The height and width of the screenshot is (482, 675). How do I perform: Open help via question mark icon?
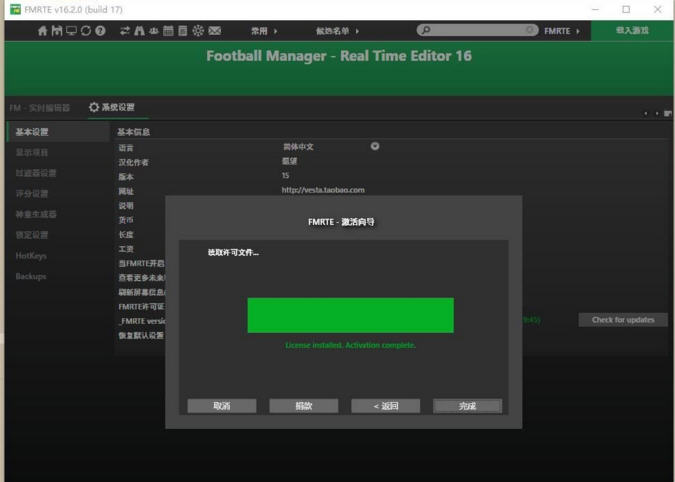(x=100, y=31)
